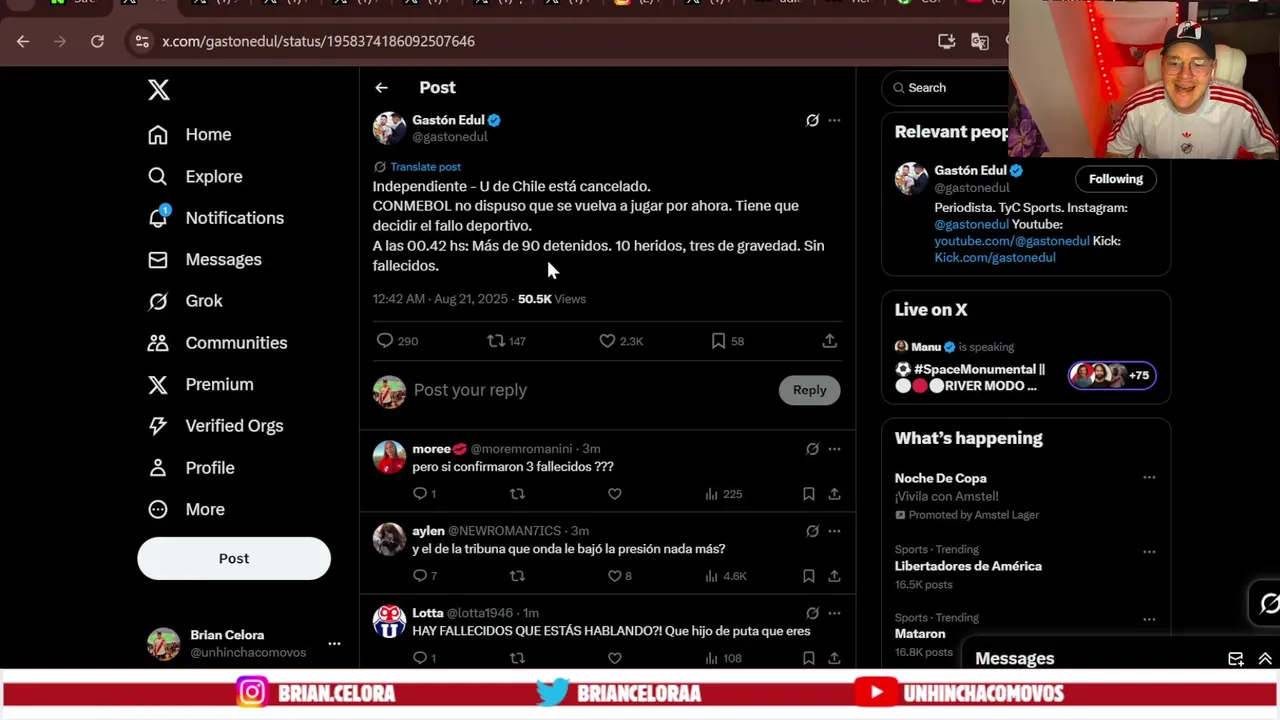The height and width of the screenshot is (720, 1280).
Task: Click the browser address bar URL
Action: (x=318, y=41)
